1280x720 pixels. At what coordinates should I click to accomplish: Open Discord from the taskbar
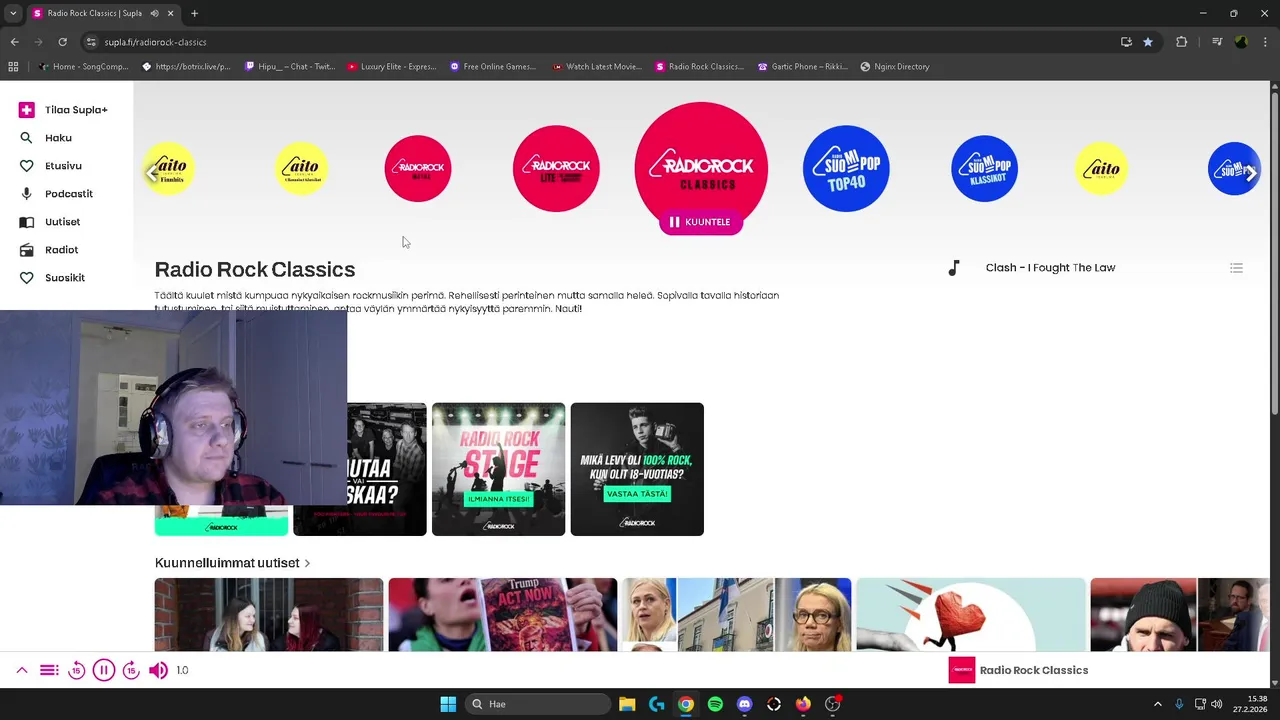tap(744, 704)
